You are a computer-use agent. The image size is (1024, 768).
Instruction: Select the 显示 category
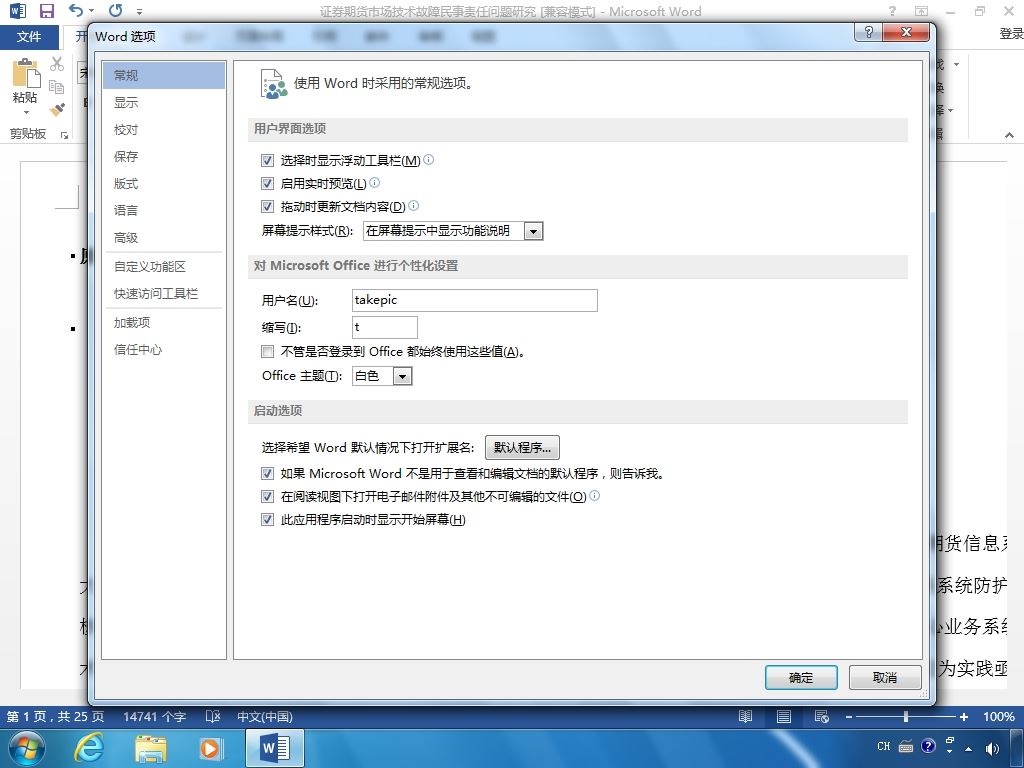(164, 103)
